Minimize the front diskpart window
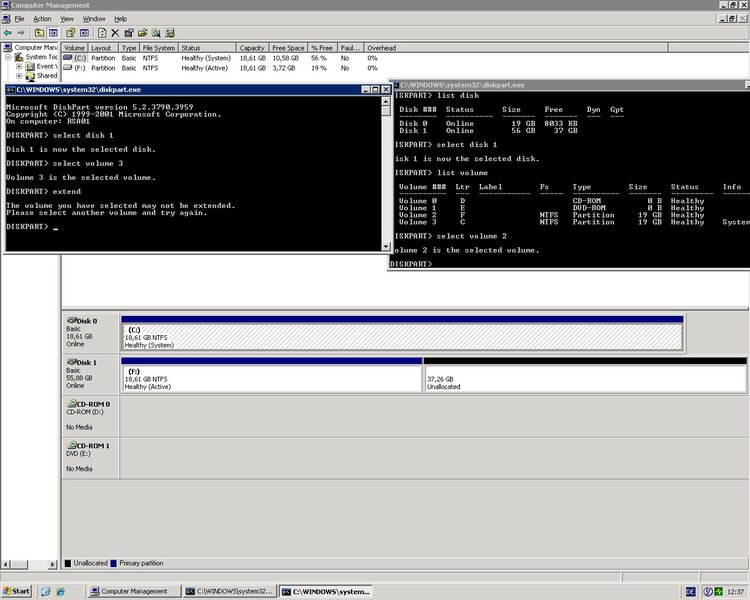The image size is (750, 600). coord(365,89)
